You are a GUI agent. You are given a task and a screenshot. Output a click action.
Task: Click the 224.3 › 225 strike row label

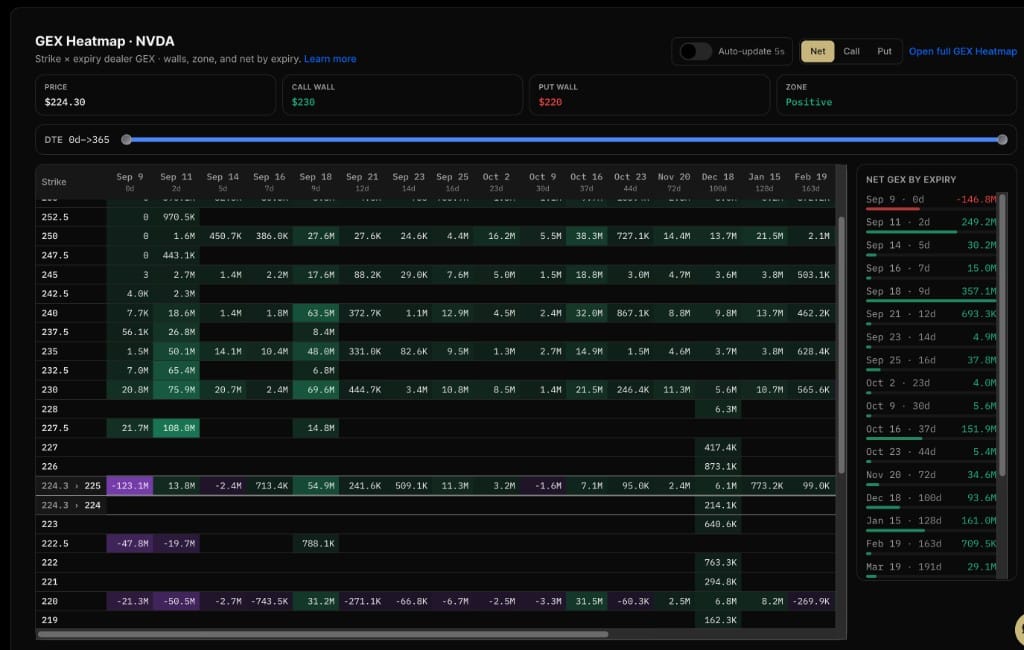71,486
